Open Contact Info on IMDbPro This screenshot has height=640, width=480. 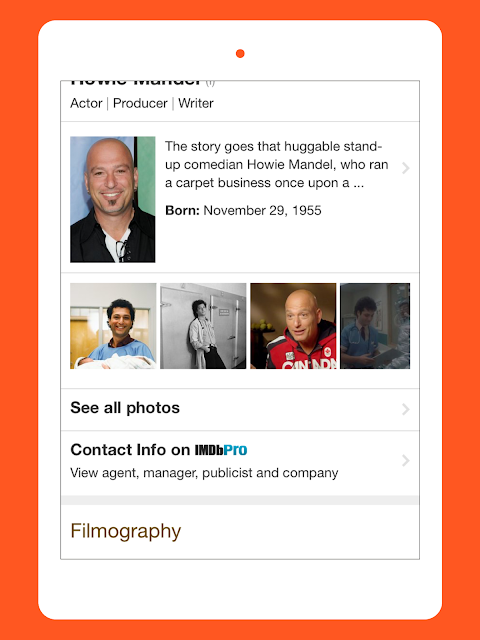point(240,462)
